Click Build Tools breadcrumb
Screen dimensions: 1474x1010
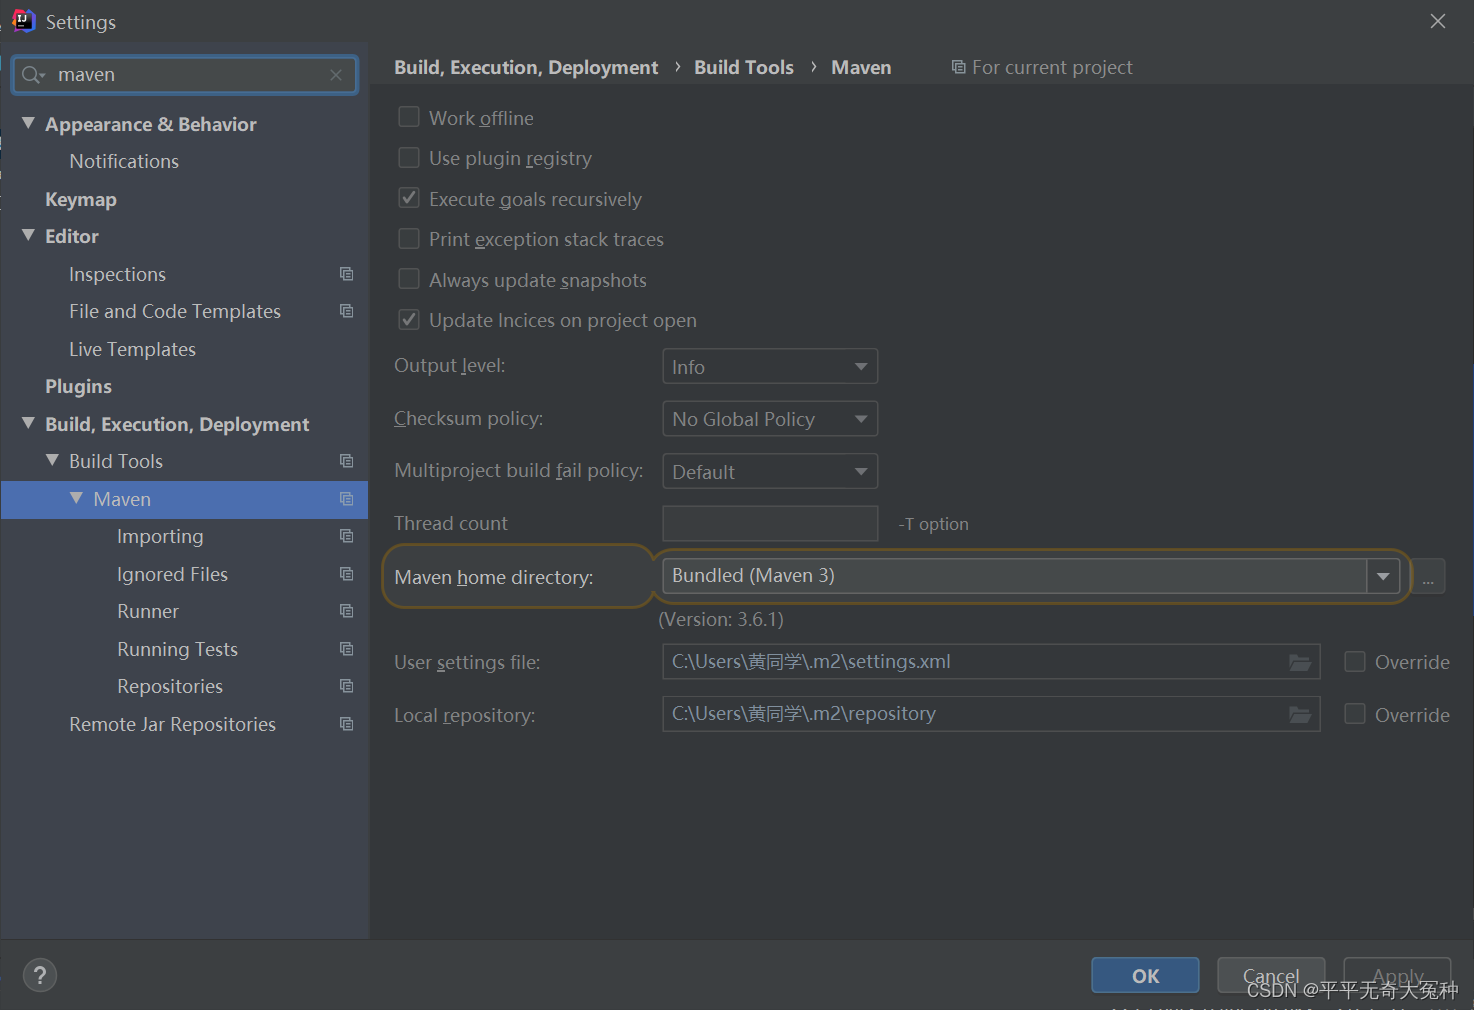744,67
